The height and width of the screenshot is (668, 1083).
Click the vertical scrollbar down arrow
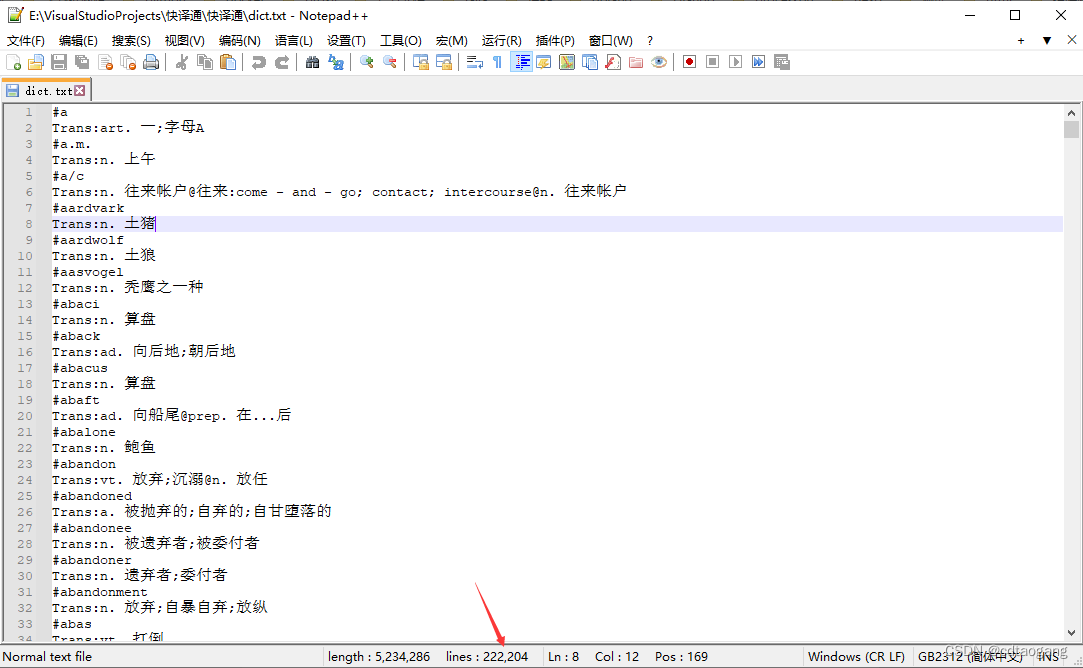pos(1071,633)
